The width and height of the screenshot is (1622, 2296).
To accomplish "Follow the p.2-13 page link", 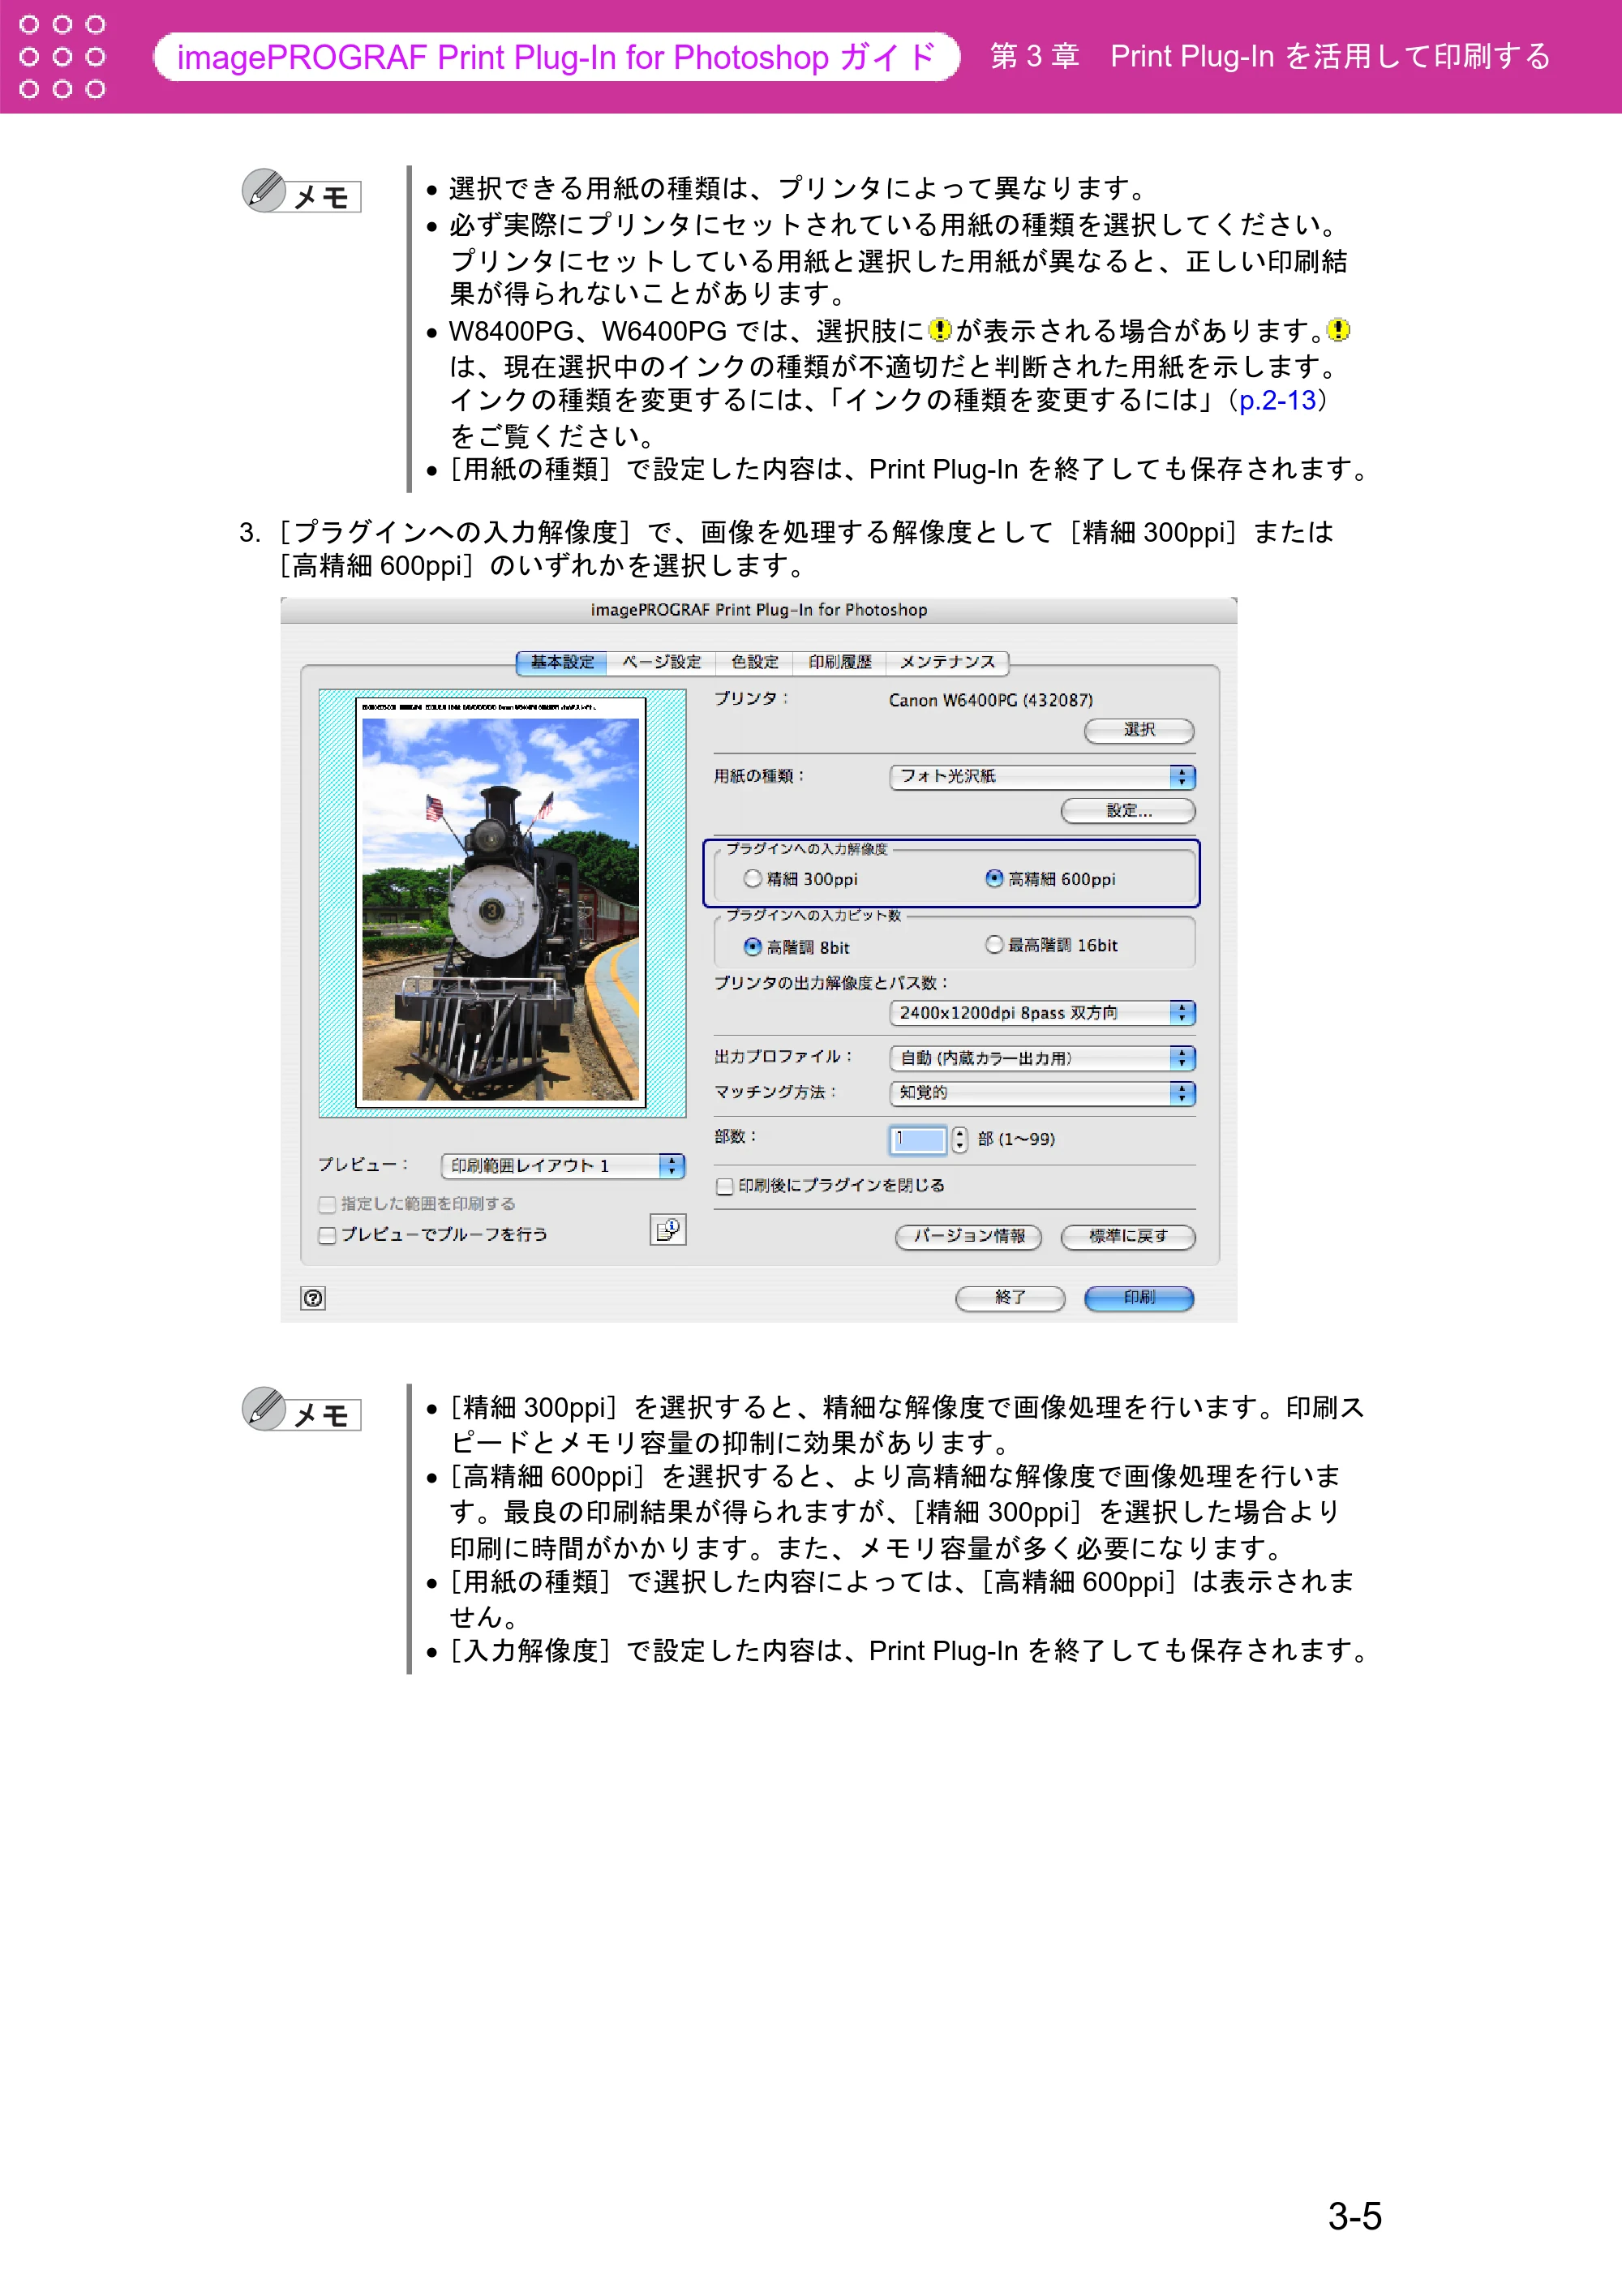I will tap(1277, 401).
